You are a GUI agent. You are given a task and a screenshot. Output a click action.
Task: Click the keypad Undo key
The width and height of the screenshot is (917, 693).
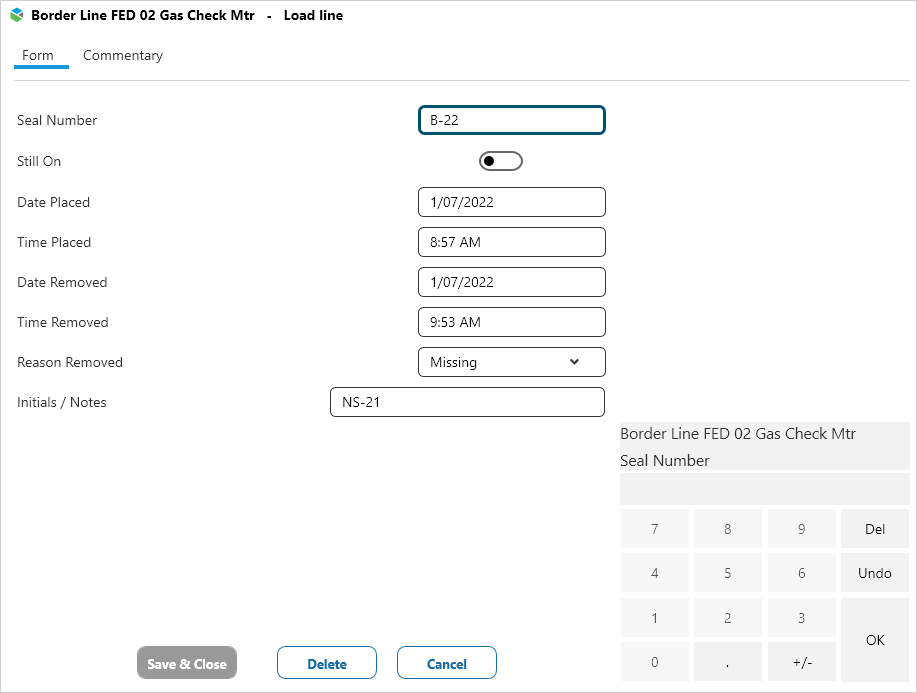(875, 574)
